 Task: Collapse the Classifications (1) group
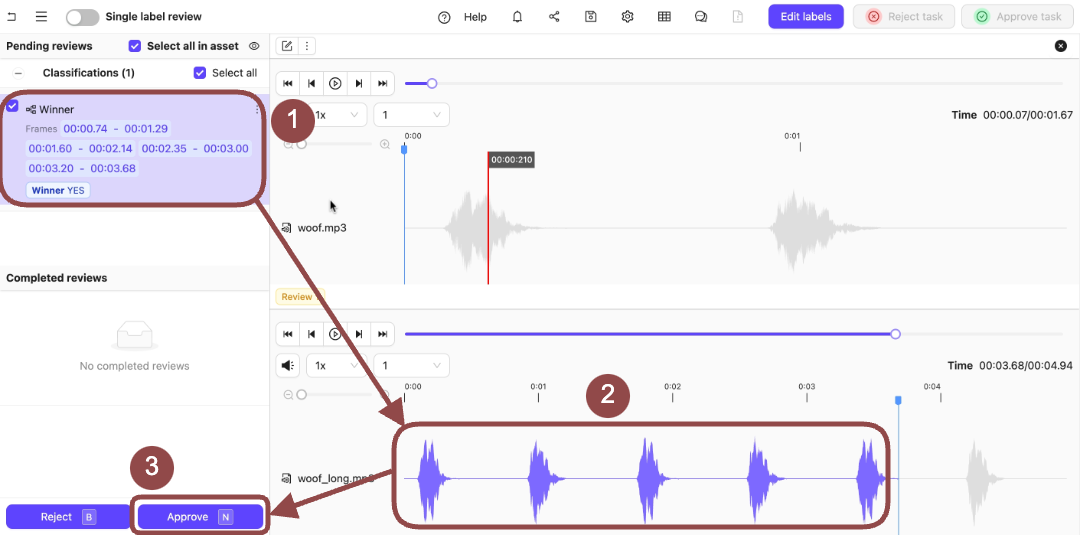pos(19,73)
